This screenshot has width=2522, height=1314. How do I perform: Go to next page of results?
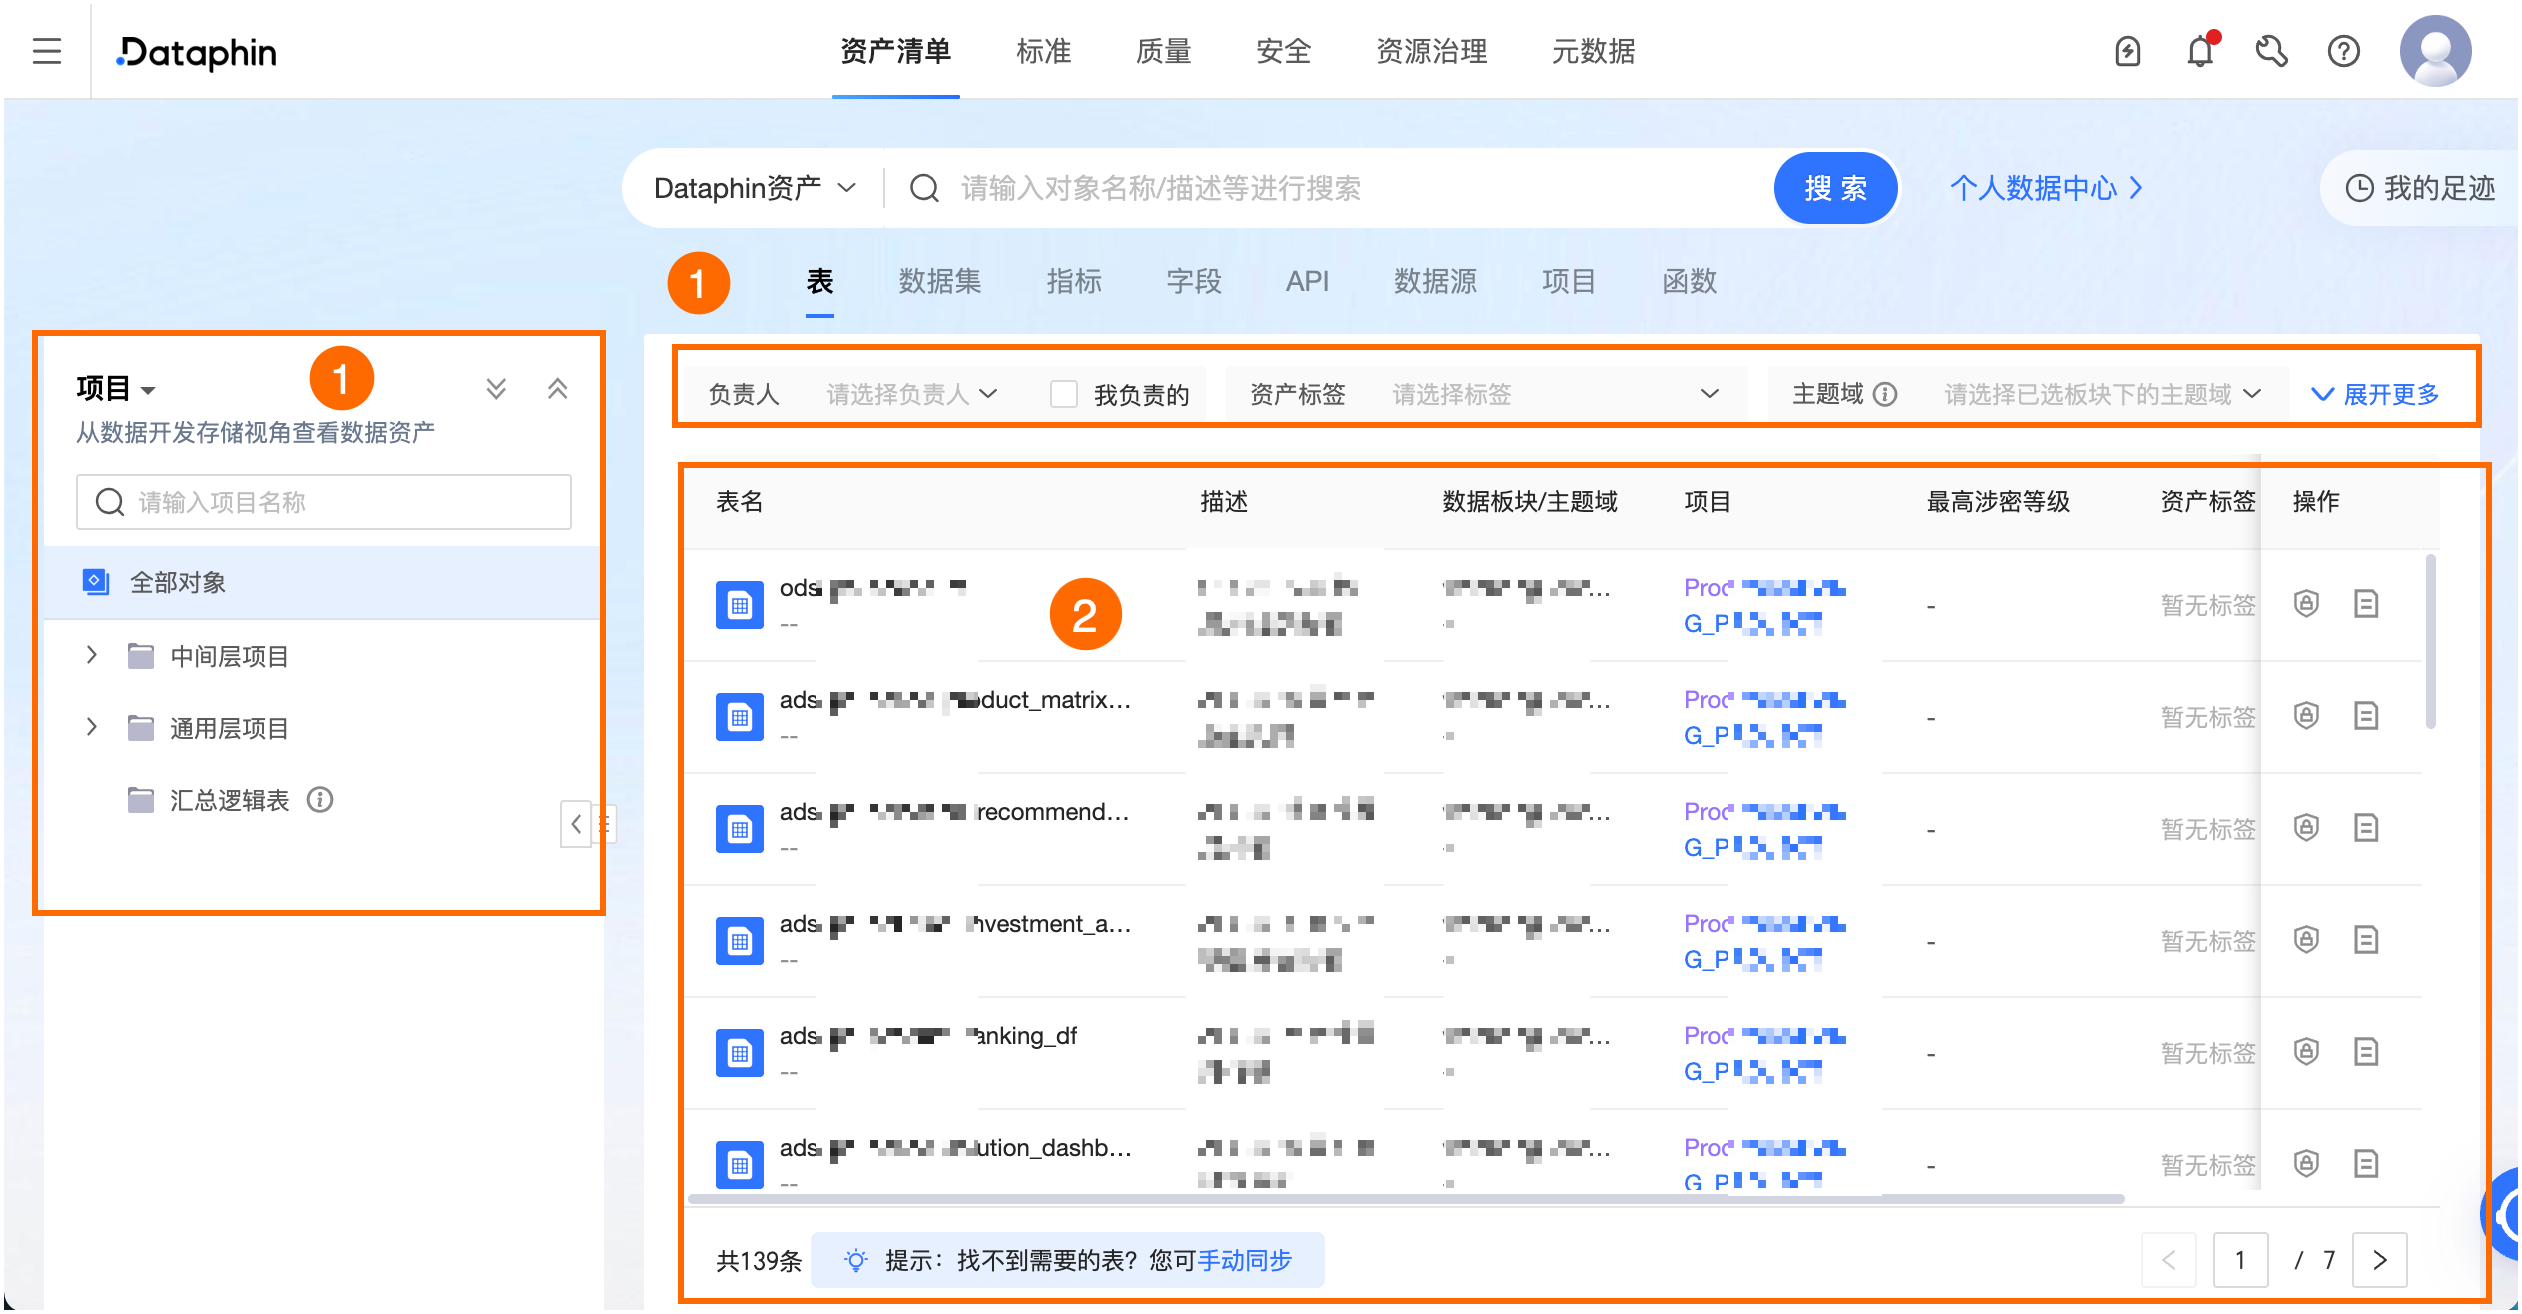pyautogui.click(x=2380, y=1260)
